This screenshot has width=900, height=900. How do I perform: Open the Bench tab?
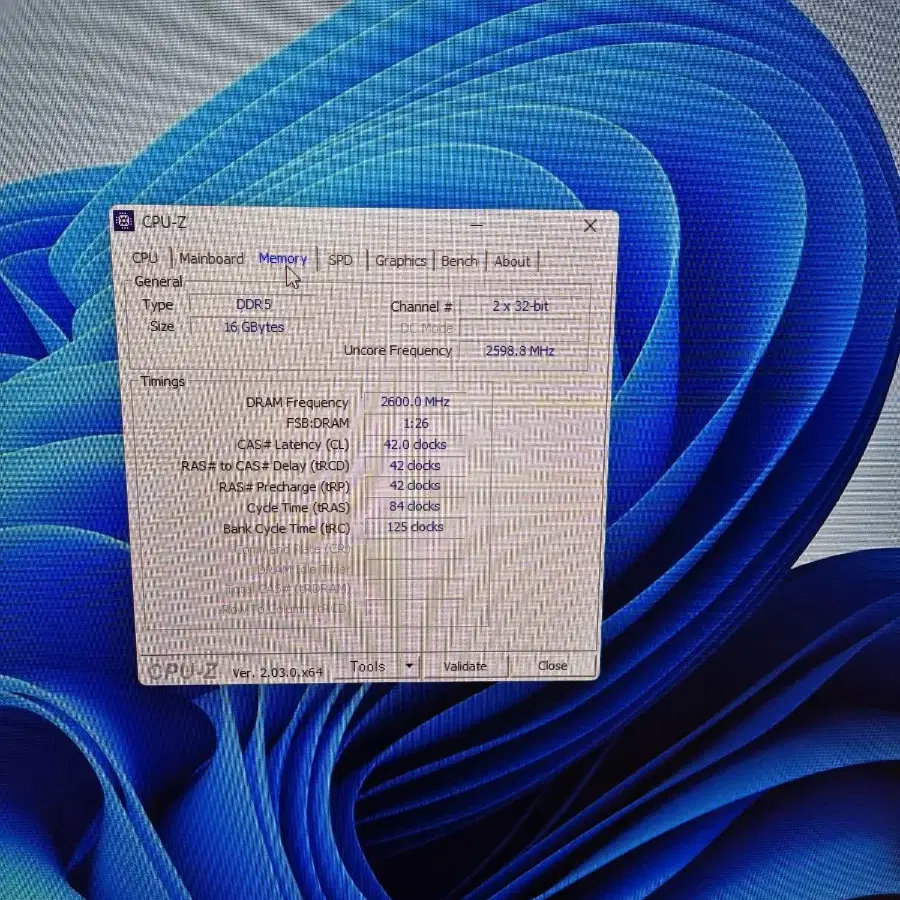pyautogui.click(x=459, y=261)
